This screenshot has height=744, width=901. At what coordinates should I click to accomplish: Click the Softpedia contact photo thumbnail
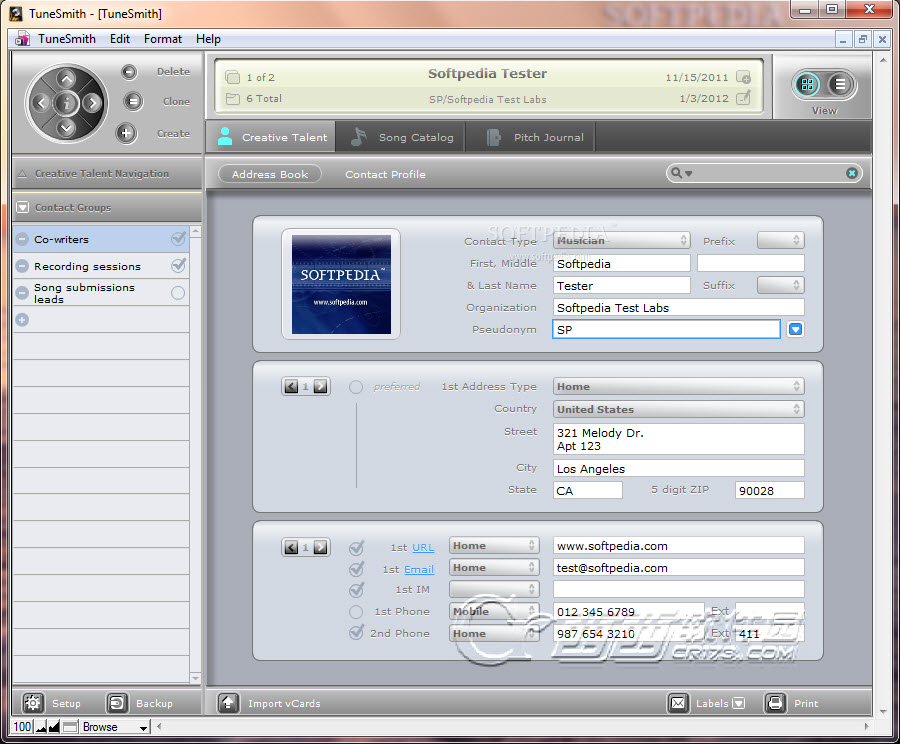[x=341, y=284]
